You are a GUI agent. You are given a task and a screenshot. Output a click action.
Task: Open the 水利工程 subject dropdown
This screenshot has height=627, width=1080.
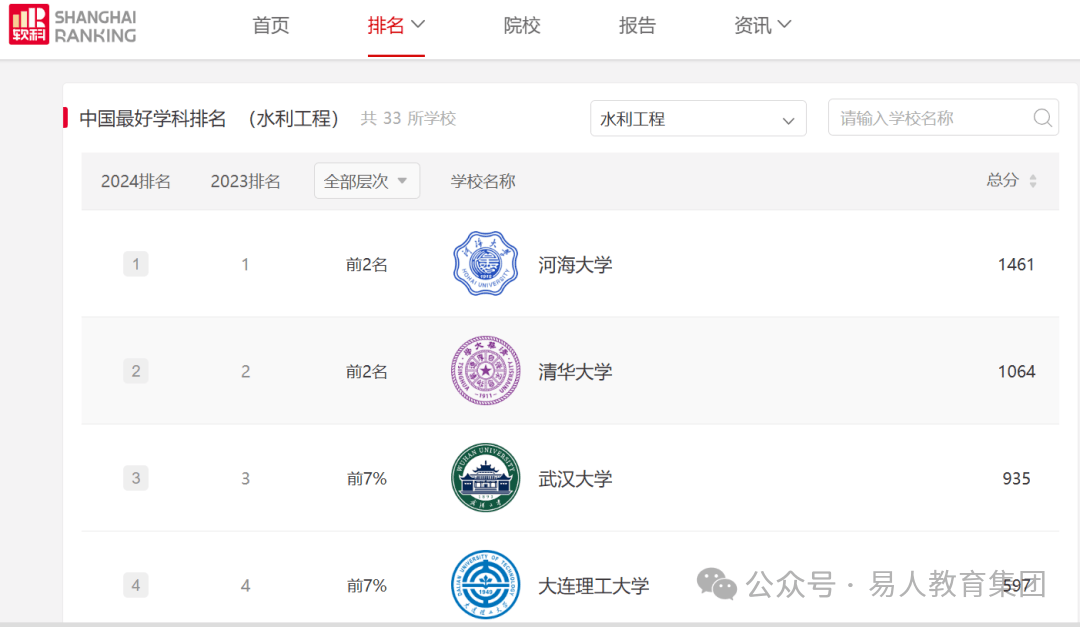click(698, 119)
